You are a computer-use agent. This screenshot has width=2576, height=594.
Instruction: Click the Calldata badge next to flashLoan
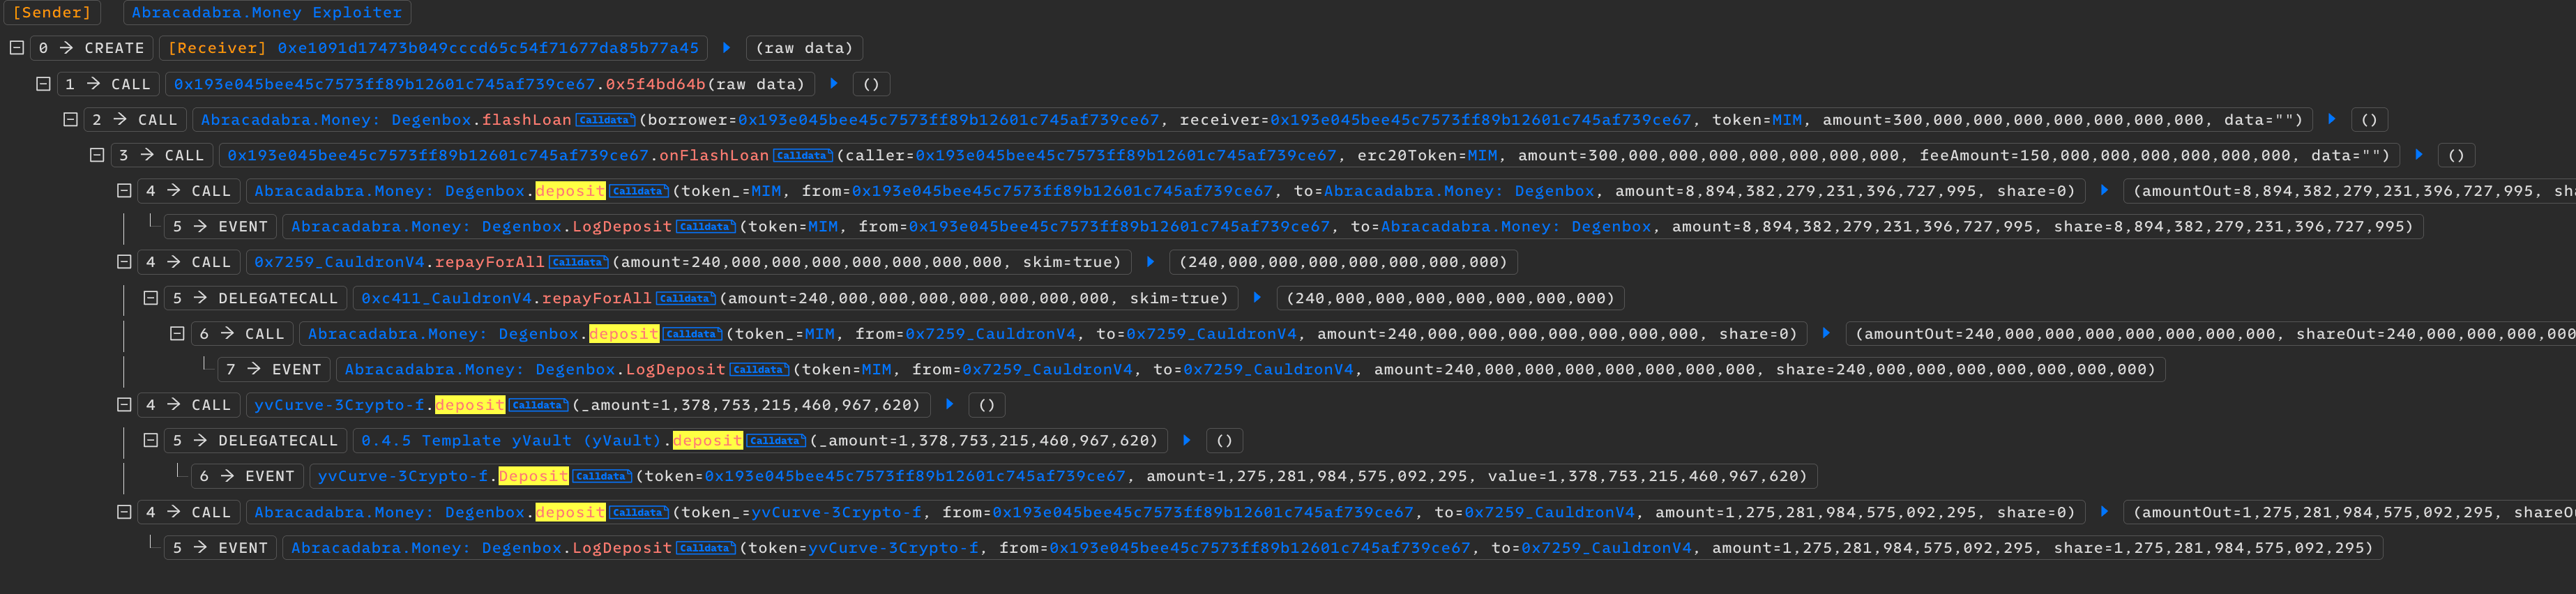click(605, 120)
